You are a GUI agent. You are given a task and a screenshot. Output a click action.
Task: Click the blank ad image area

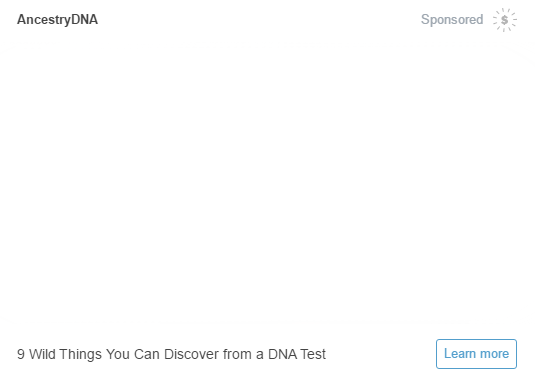point(268,184)
